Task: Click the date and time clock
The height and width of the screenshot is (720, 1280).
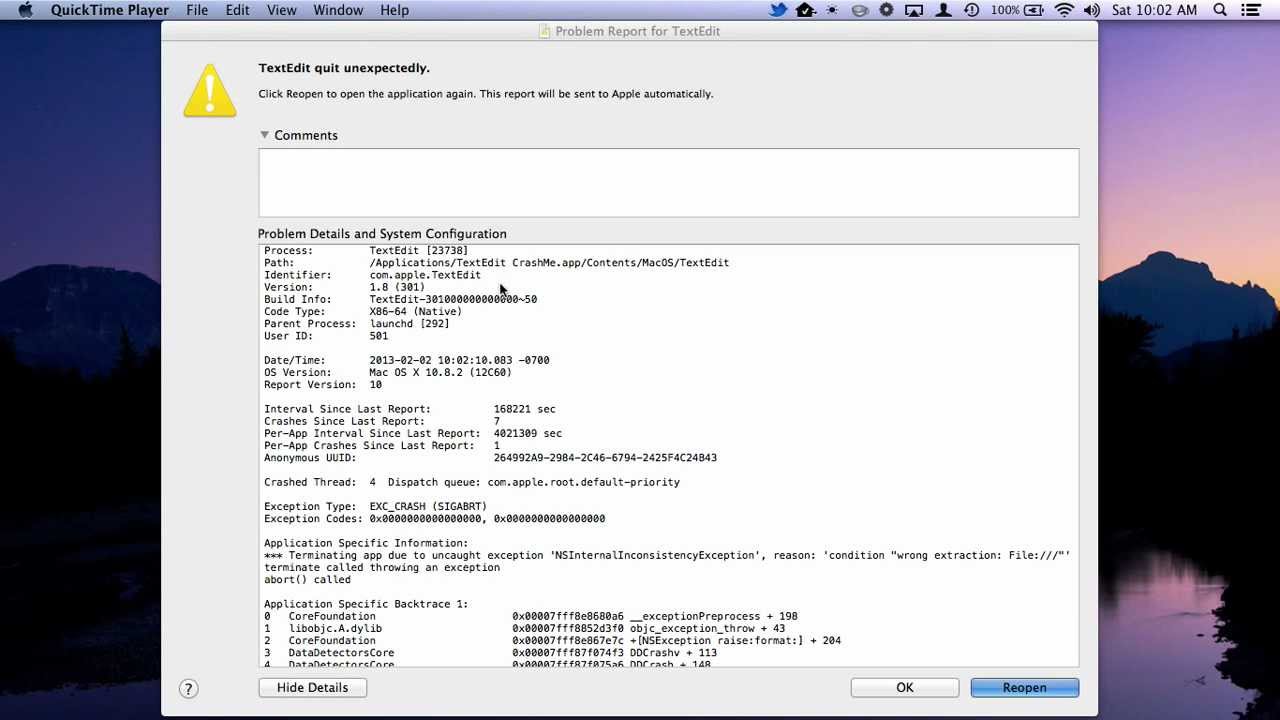Action: (x=1154, y=10)
